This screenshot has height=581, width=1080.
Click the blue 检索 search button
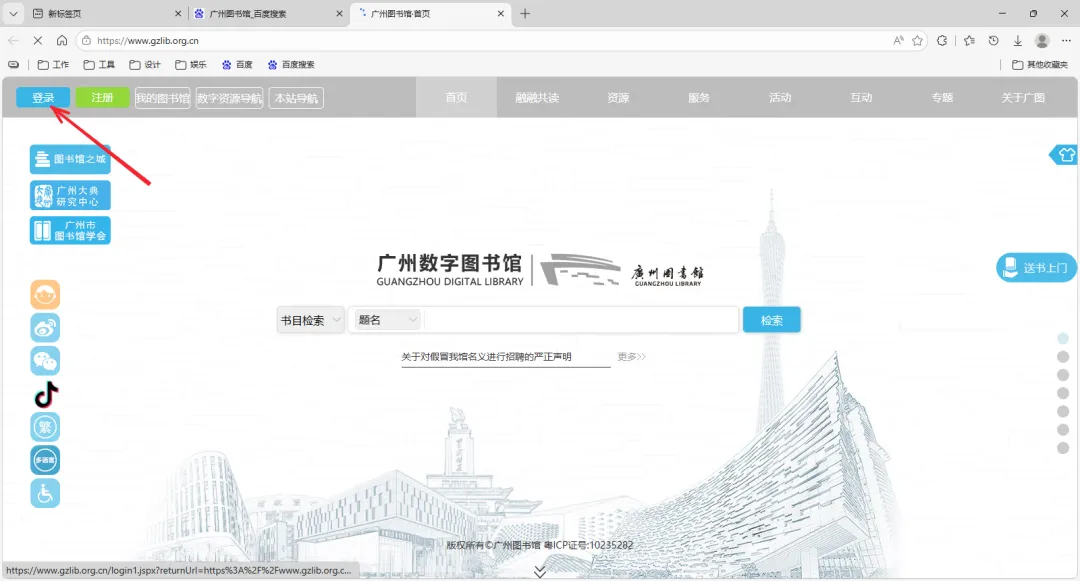coord(771,320)
